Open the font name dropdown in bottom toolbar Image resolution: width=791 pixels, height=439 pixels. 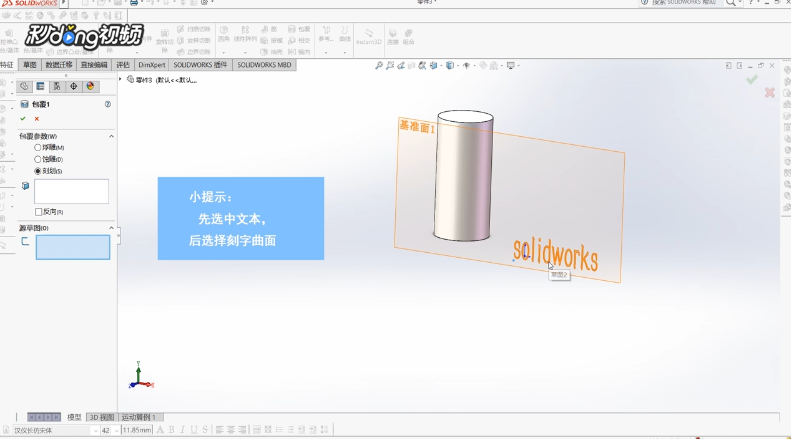click(x=95, y=430)
